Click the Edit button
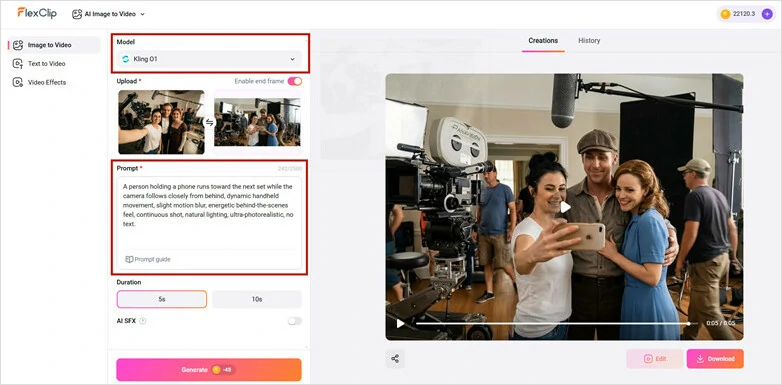782x385 pixels. click(x=655, y=359)
